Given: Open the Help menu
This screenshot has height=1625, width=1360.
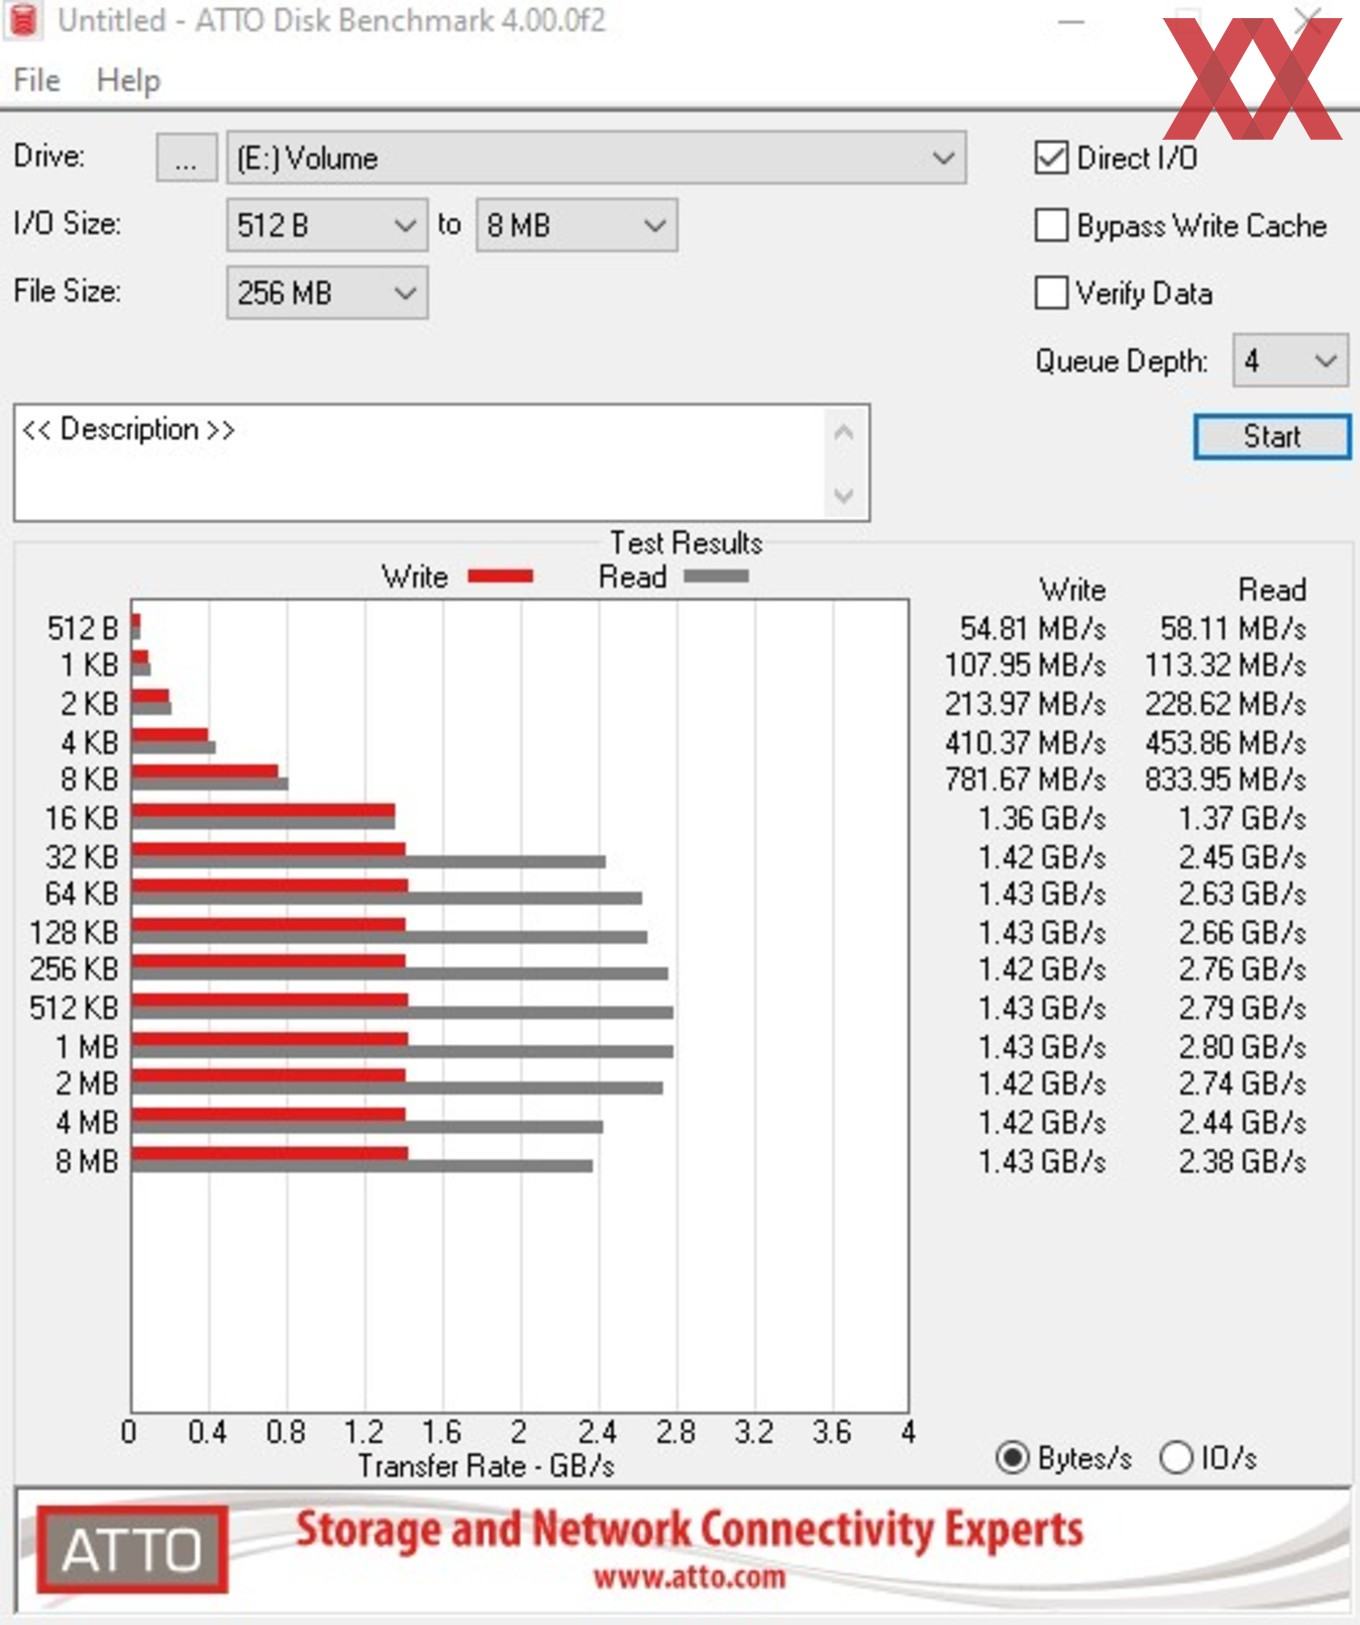Looking at the screenshot, I should pyautogui.click(x=128, y=80).
